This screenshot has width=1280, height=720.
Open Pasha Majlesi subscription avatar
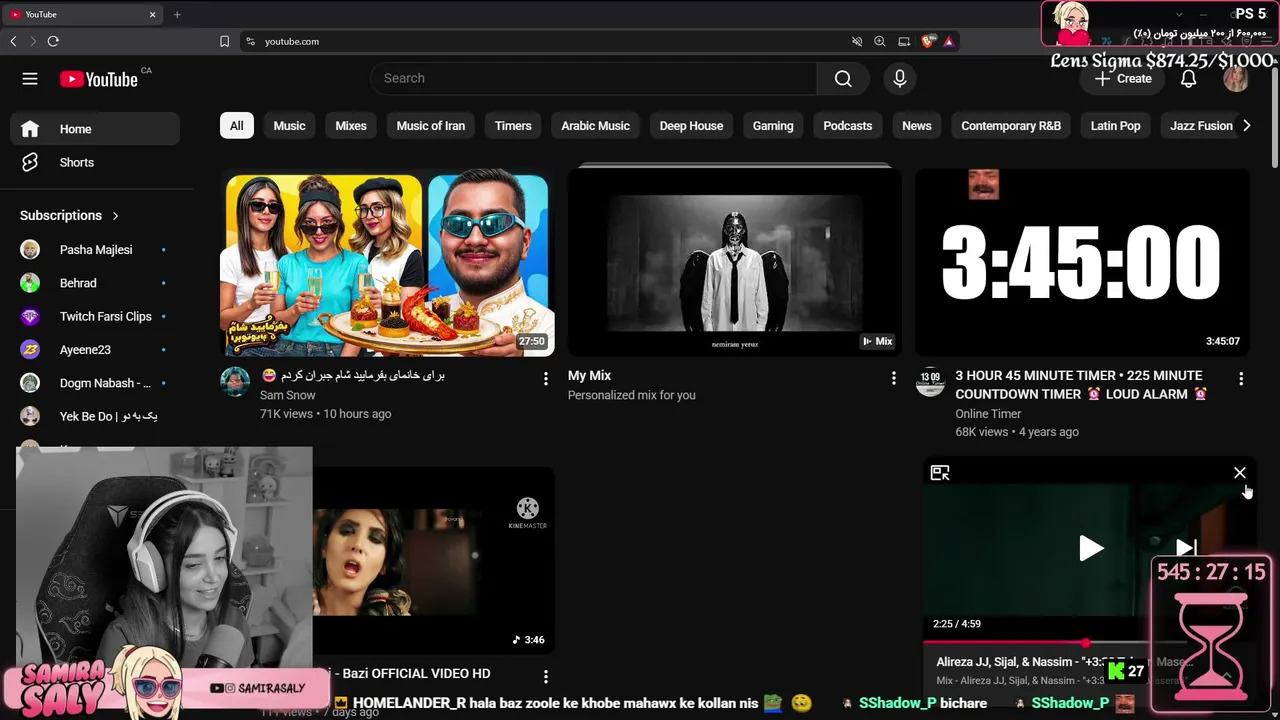pyautogui.click(x=30, y=250)
